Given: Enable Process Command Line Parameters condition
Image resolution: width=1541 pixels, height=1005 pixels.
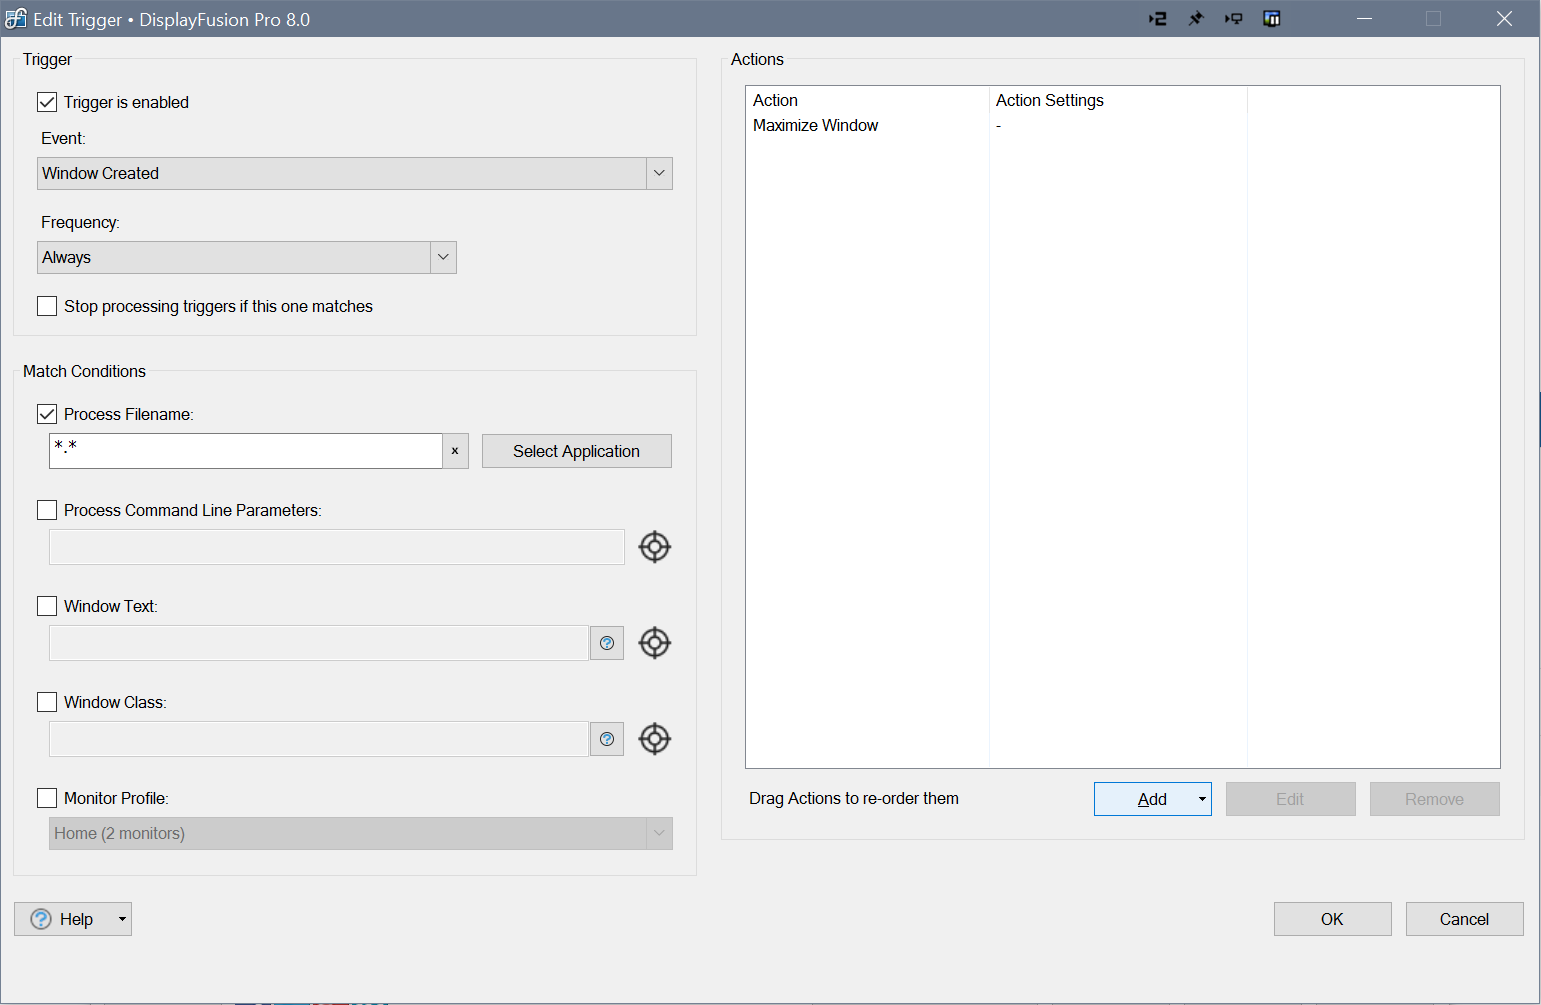Looking at the screenshot, I should tap(47, 510).
